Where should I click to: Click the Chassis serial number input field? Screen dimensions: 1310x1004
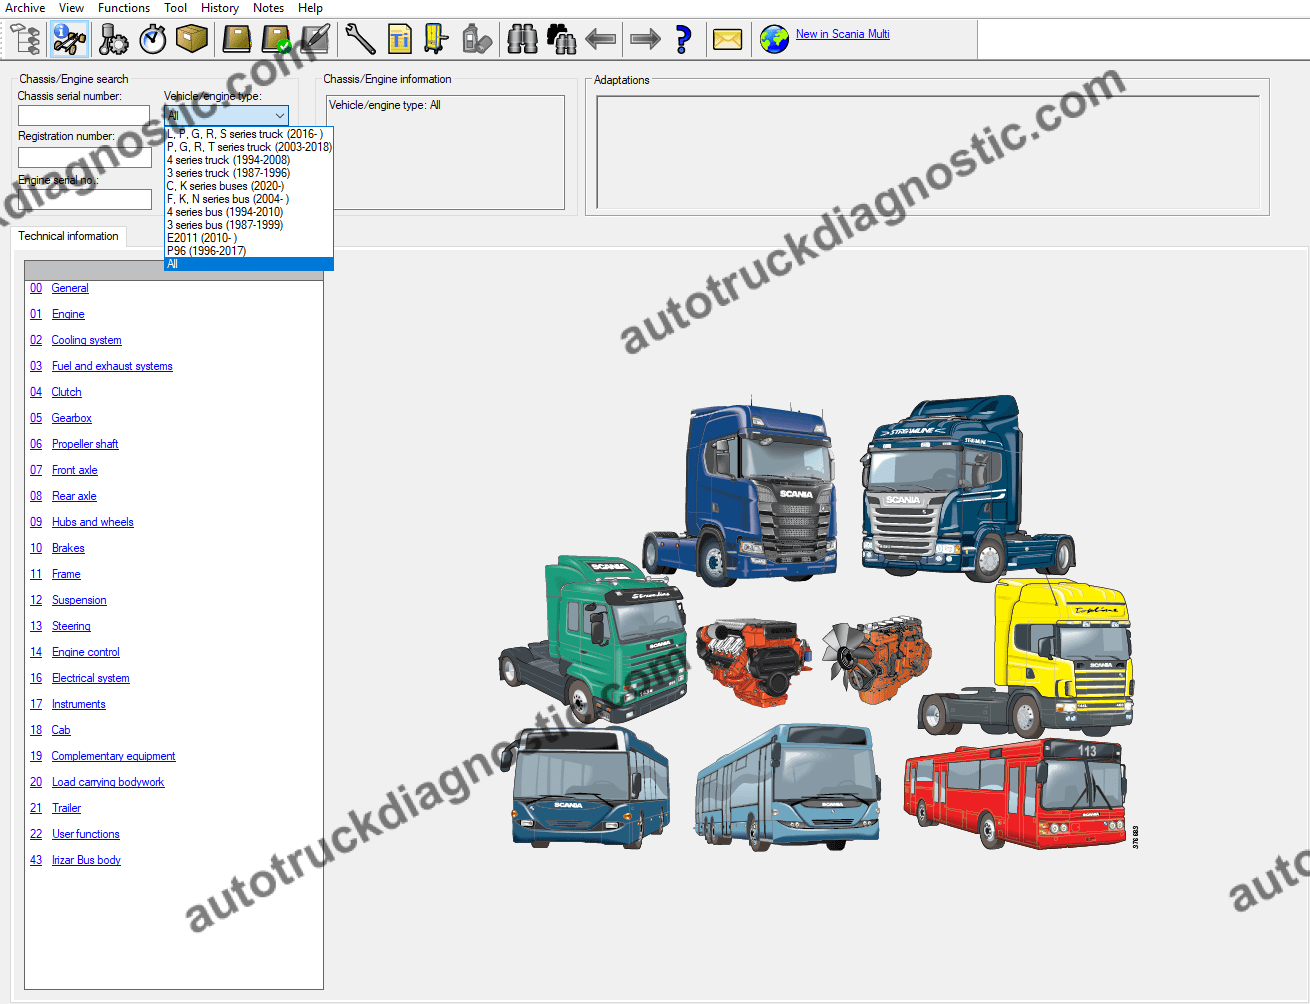[x=84, y=116]
